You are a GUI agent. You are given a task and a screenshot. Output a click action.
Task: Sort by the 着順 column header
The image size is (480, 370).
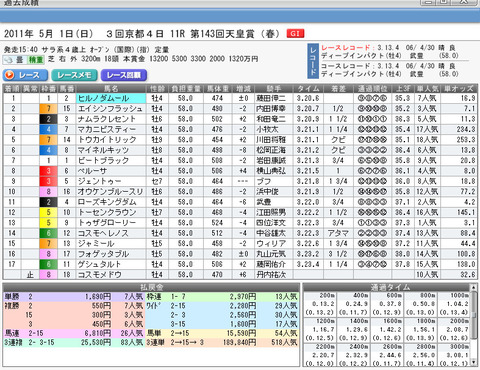coord(12,89)
